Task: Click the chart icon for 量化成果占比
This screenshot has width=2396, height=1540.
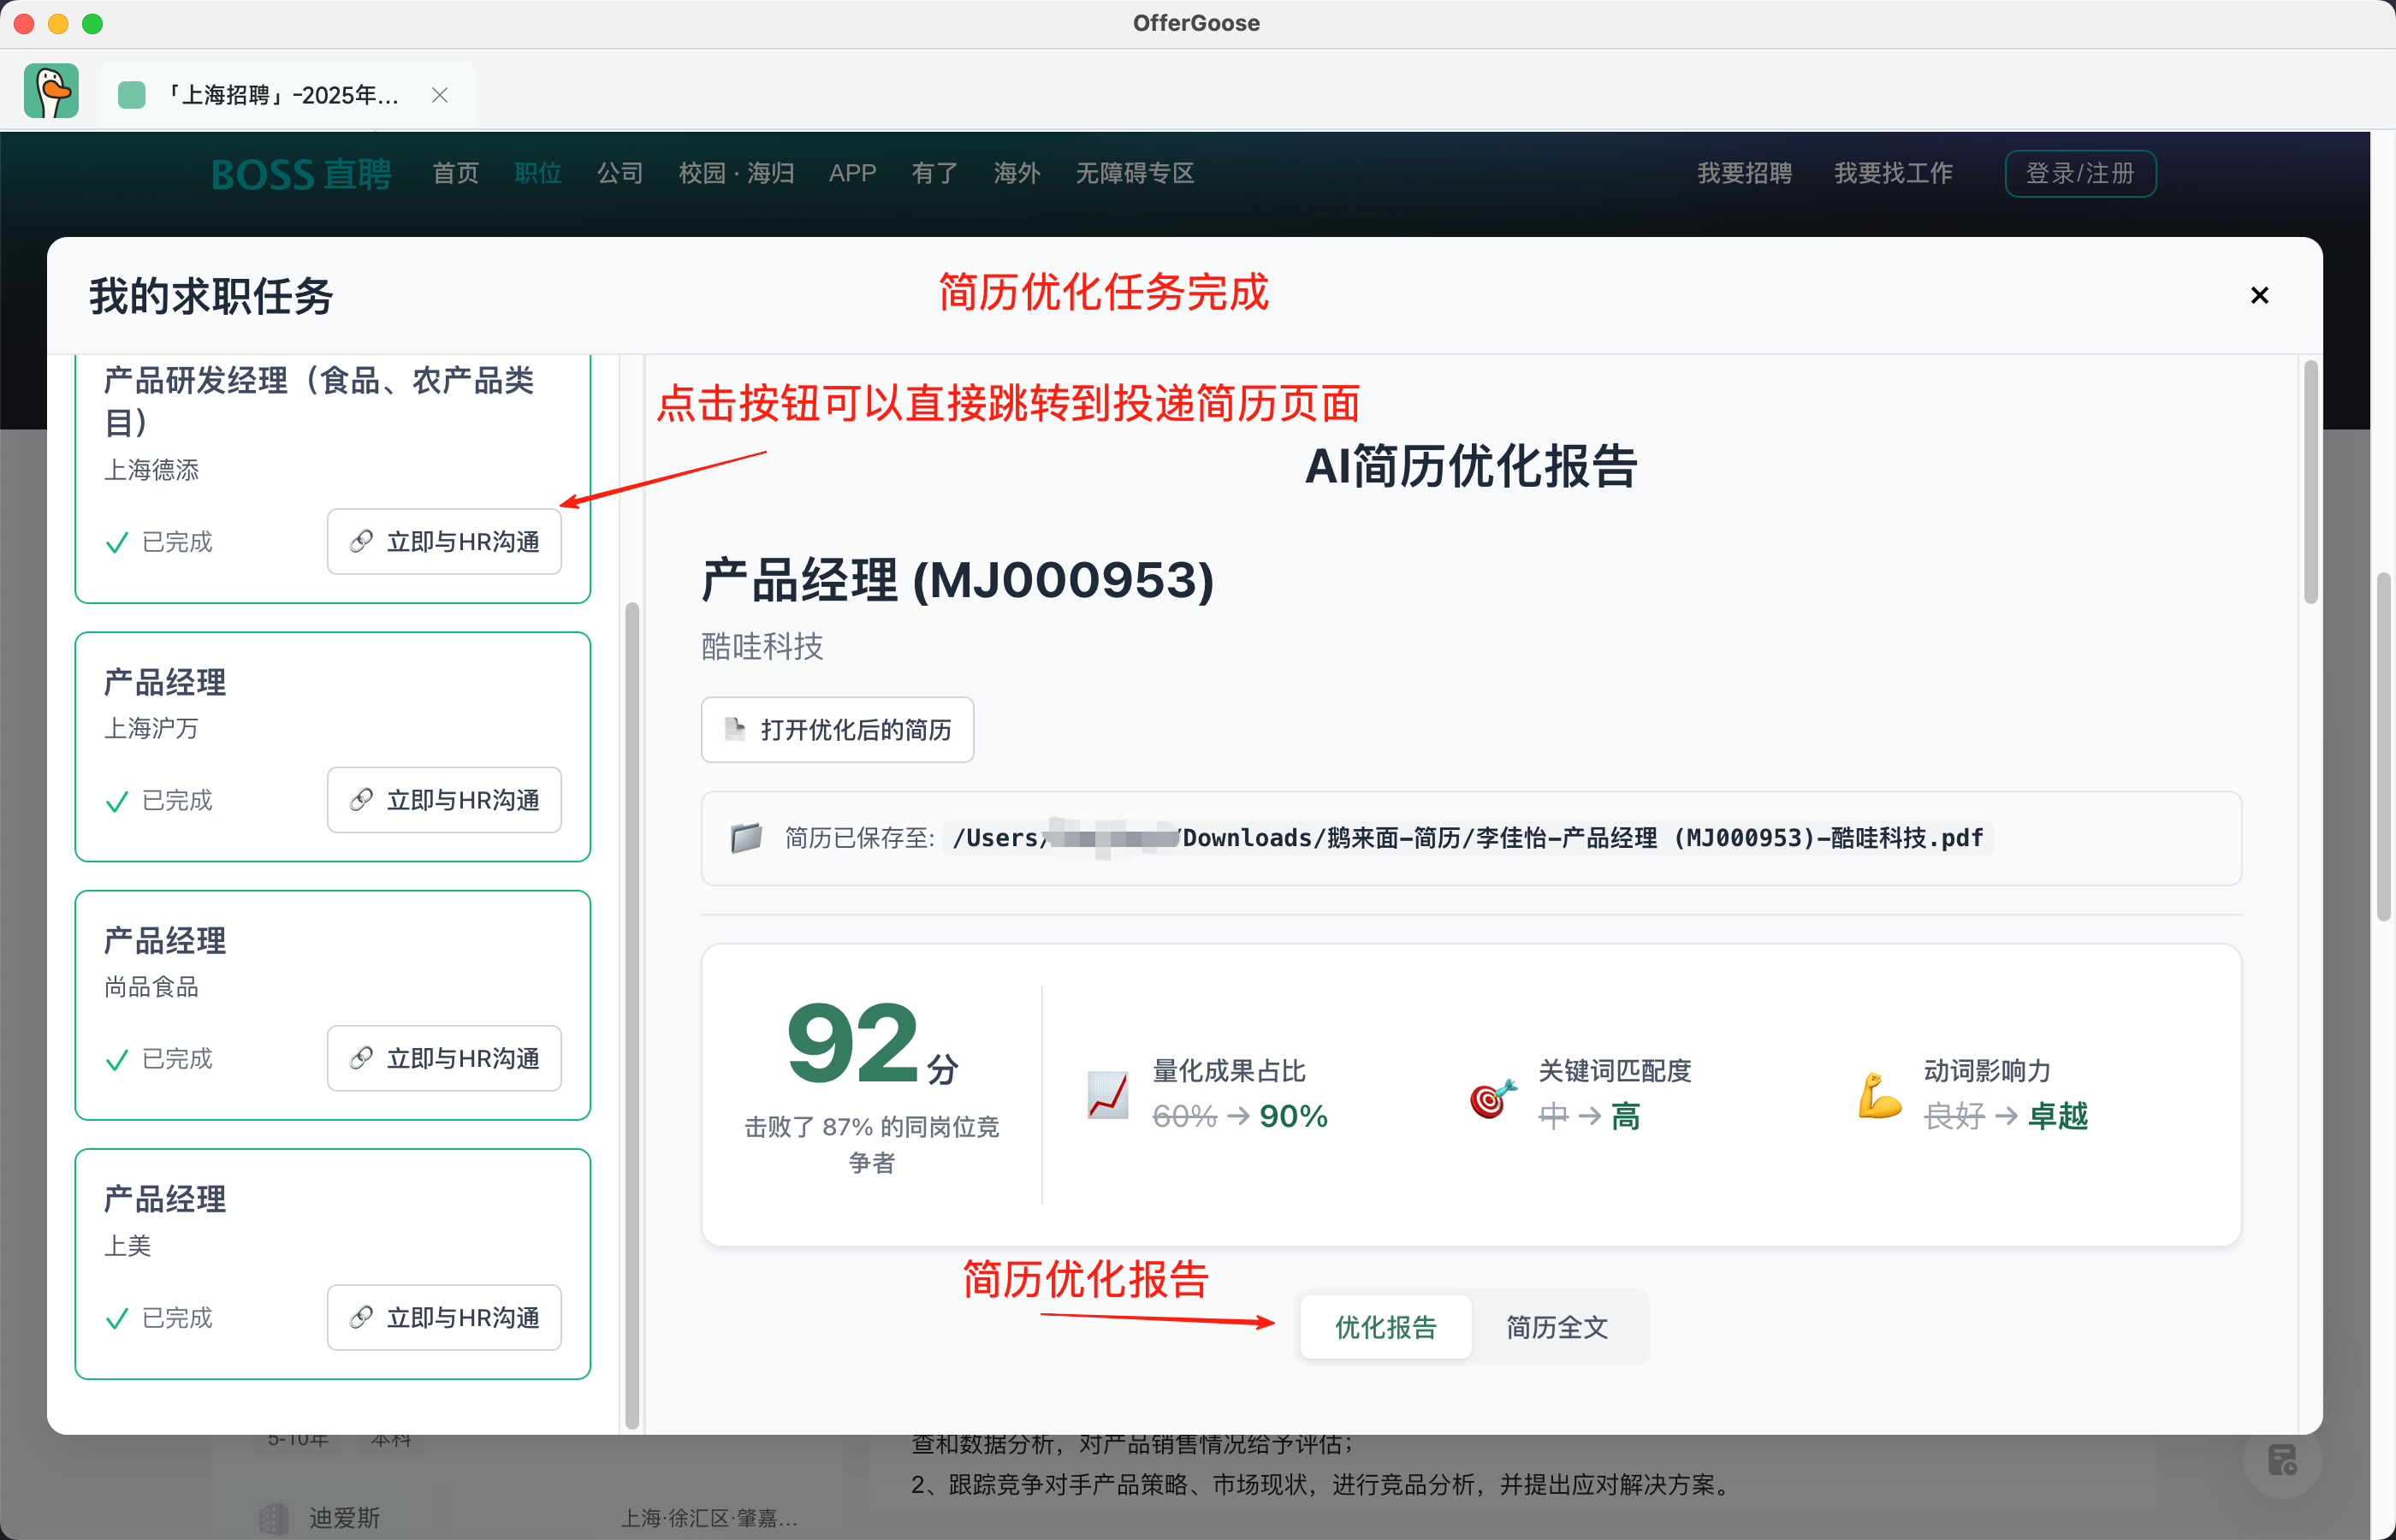Action: [x=1107, y=1095]
